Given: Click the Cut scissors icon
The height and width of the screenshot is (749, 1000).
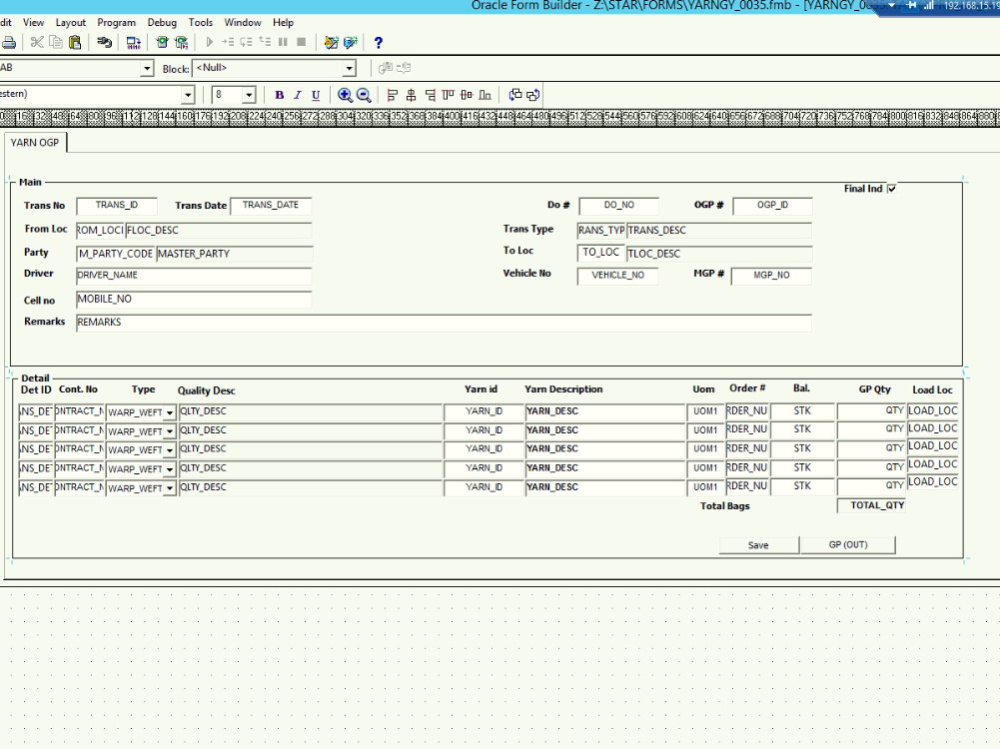Looking at the screenshot, I should tap(37, 43).
